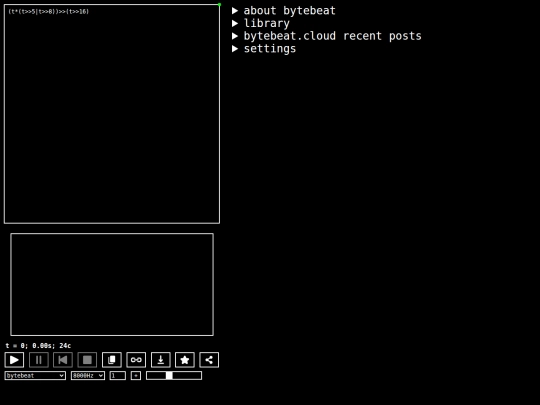The height and width of the screenshot is (405, 540).
Task: Click the number input field showing 1
Action: point(117,375)
